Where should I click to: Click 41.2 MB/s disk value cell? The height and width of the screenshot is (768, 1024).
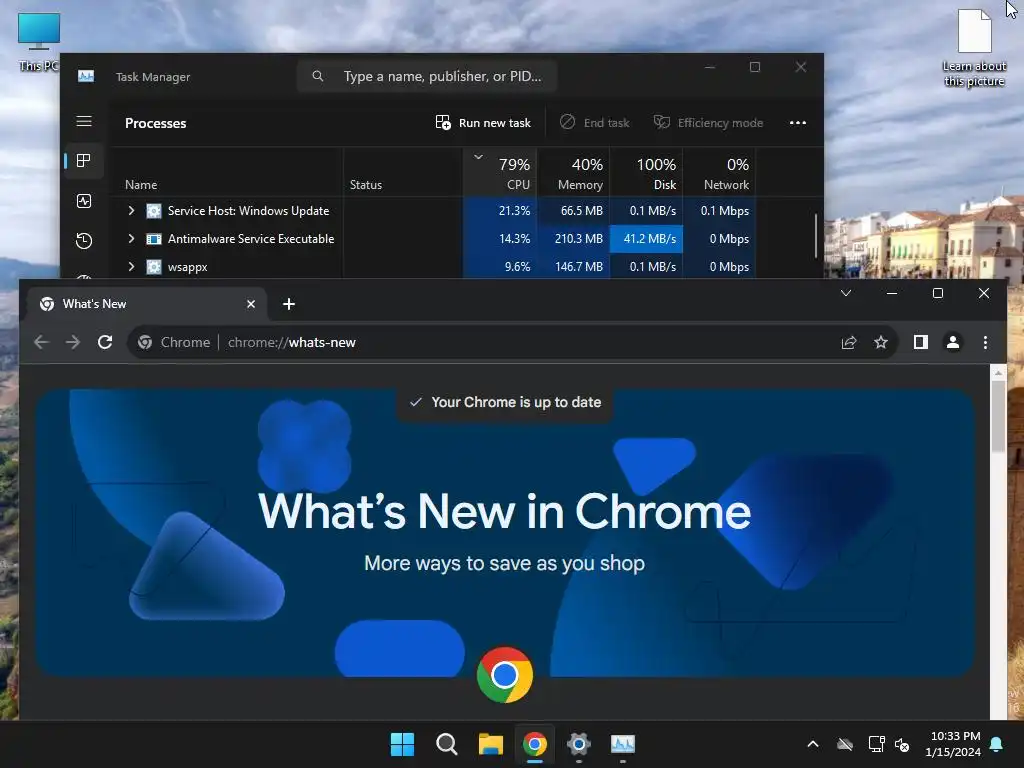(647, 239)
